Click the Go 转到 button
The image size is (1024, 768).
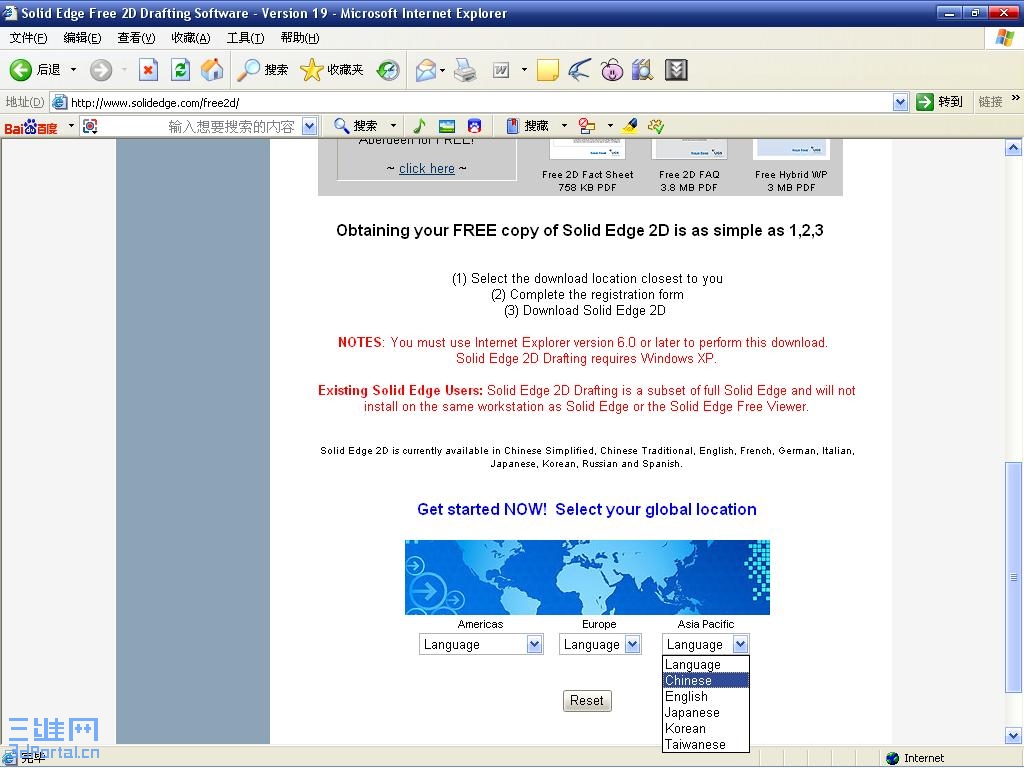tap(940, 102)
